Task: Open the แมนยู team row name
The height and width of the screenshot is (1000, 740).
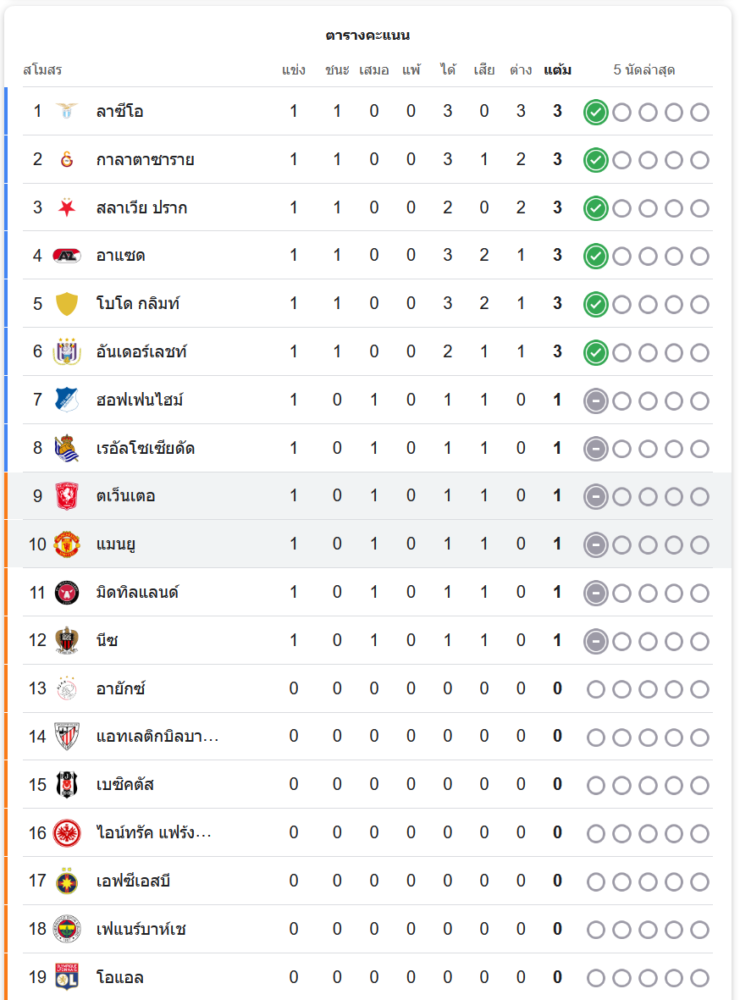Action: tap(117, 545)
